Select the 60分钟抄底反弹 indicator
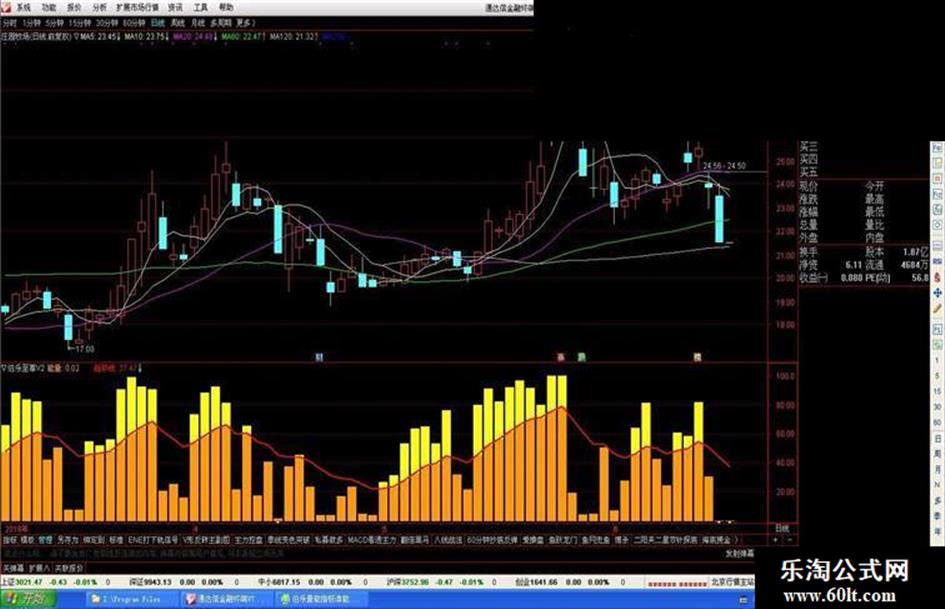 pyautogui.click(x=492, y=540)
